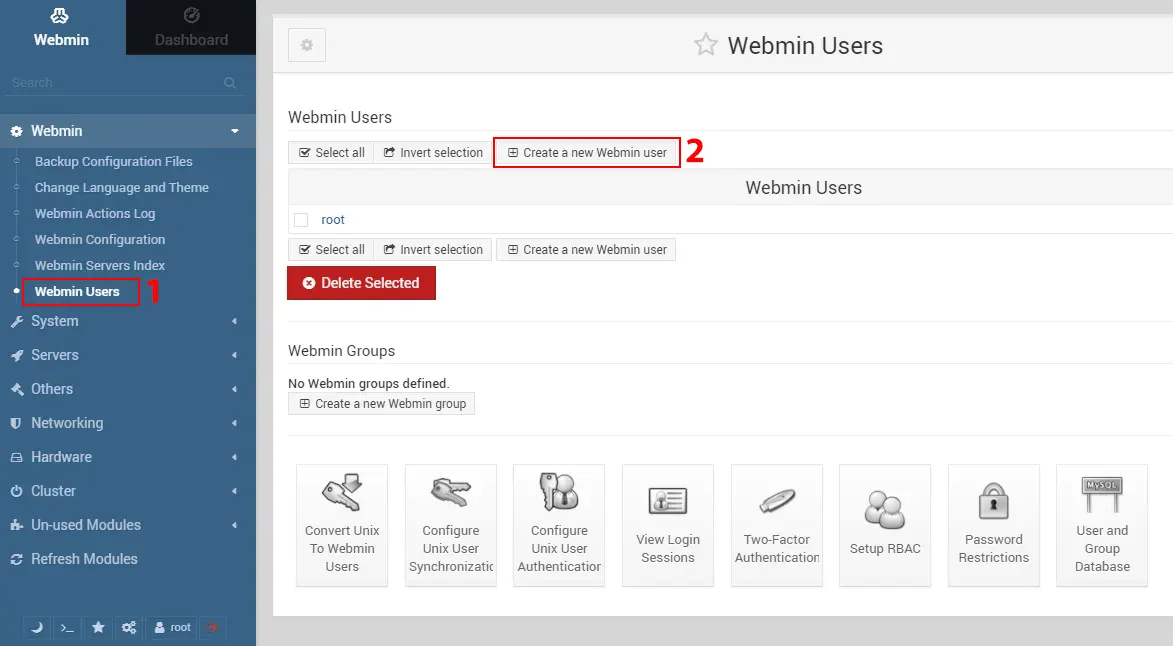Viewport: 1173px width, 646px height.
Task: Click the red logout icon
Action: (x=212, y=627)
